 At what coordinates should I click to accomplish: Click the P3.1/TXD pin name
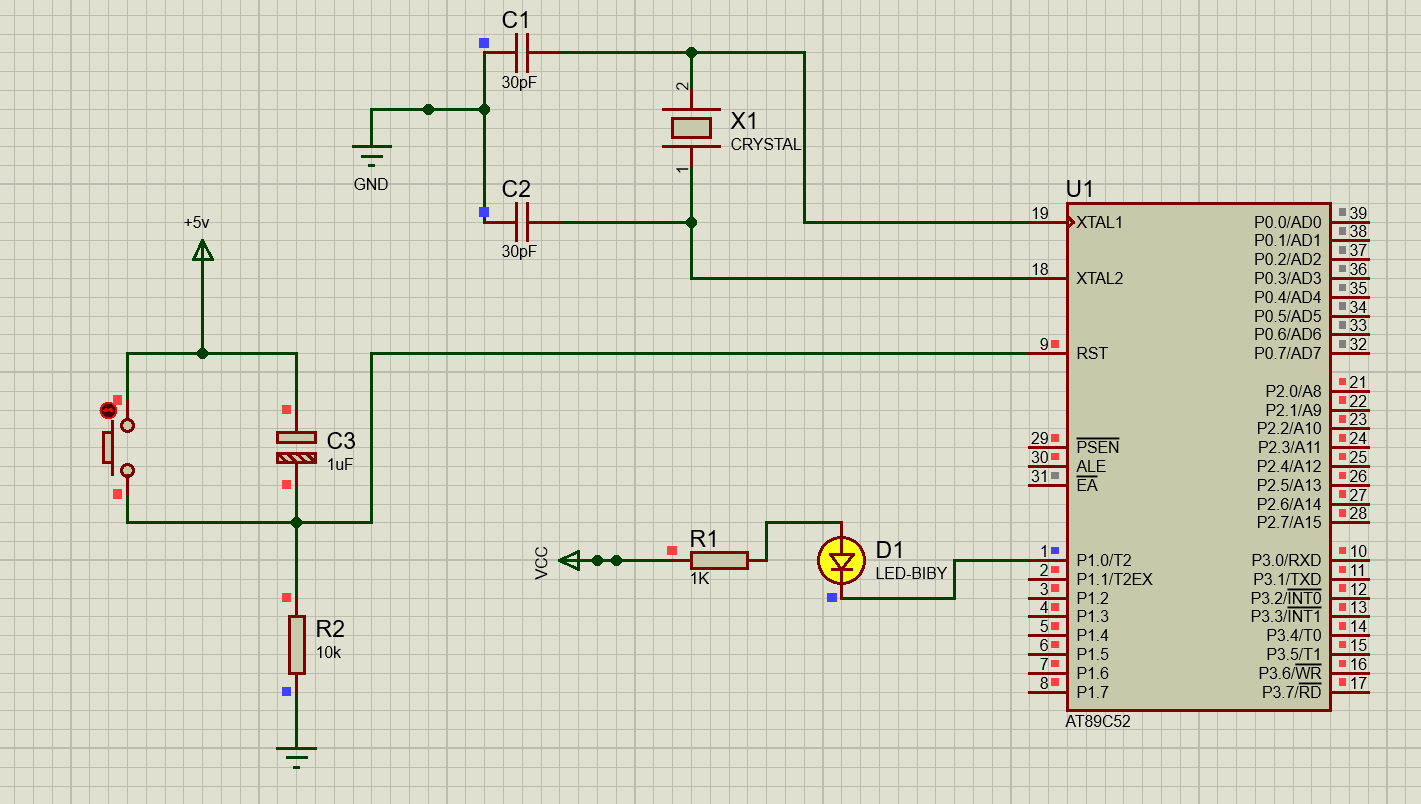[x=1287, y=579]
